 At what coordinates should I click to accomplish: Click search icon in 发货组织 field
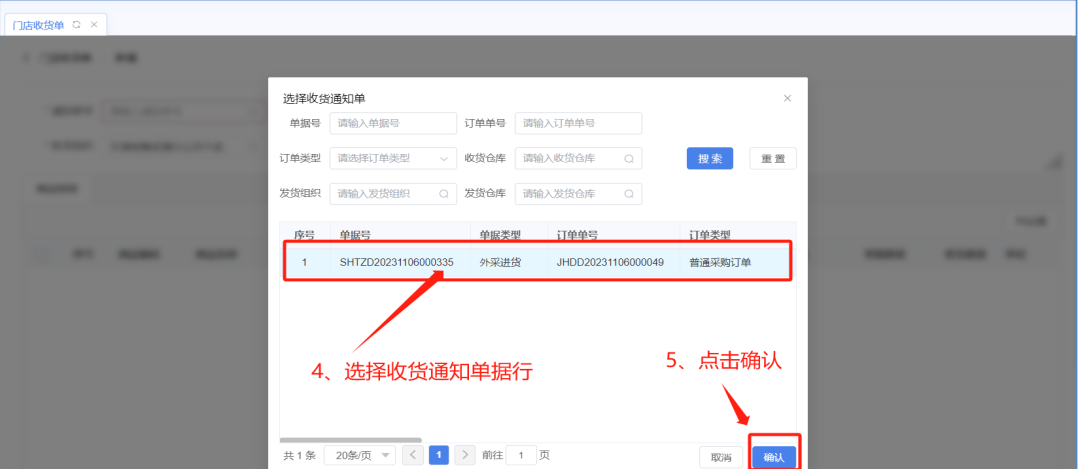(x=444, y=193)
